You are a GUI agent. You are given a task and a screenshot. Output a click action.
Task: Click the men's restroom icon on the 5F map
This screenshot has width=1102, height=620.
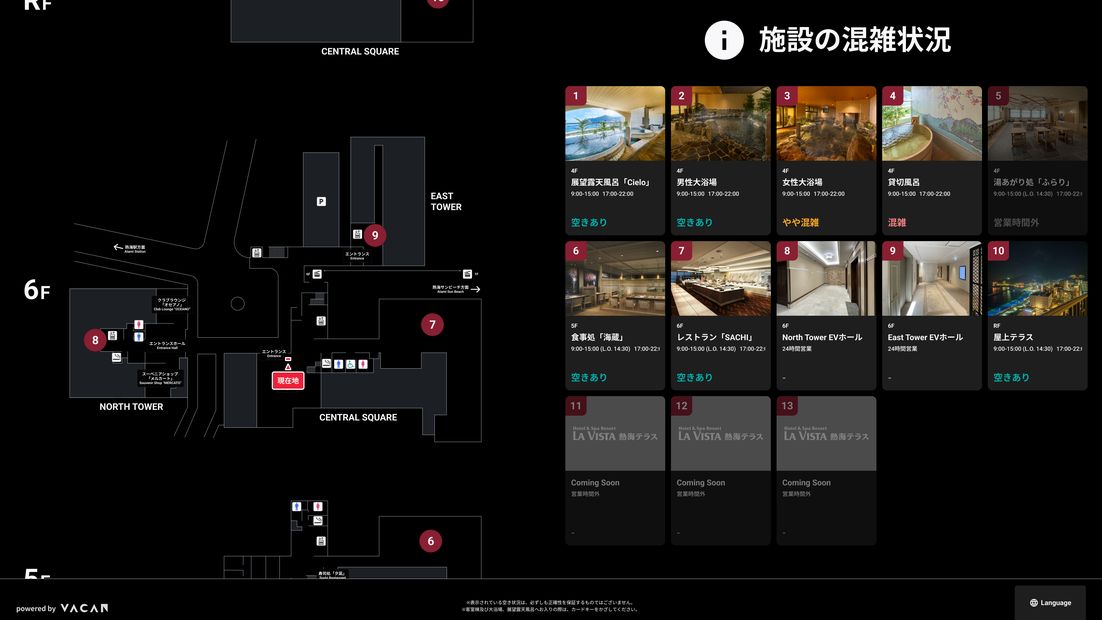coord(297,507)
